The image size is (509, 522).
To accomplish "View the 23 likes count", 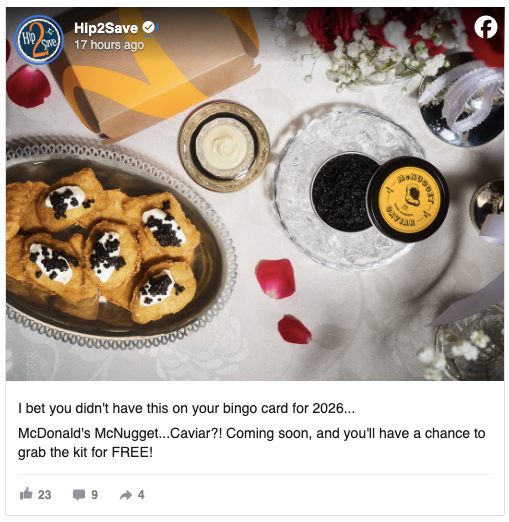I will pos(44,495).
